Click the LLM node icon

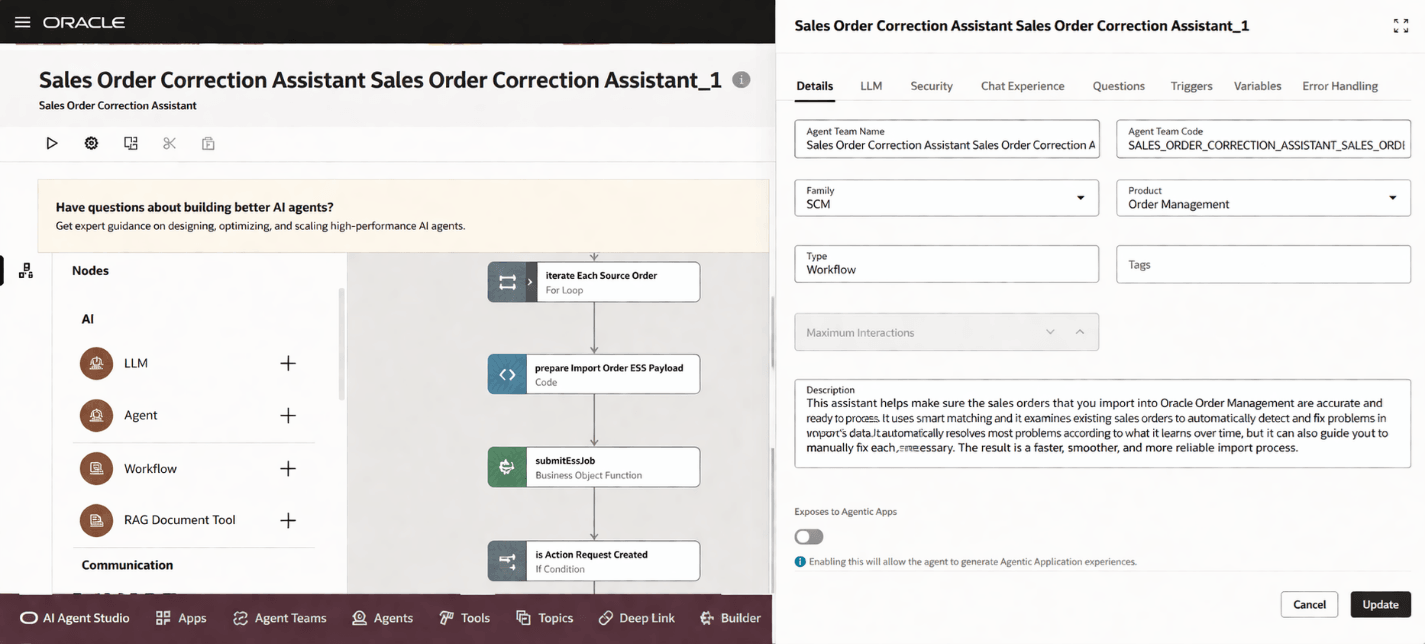pos(96,363)
